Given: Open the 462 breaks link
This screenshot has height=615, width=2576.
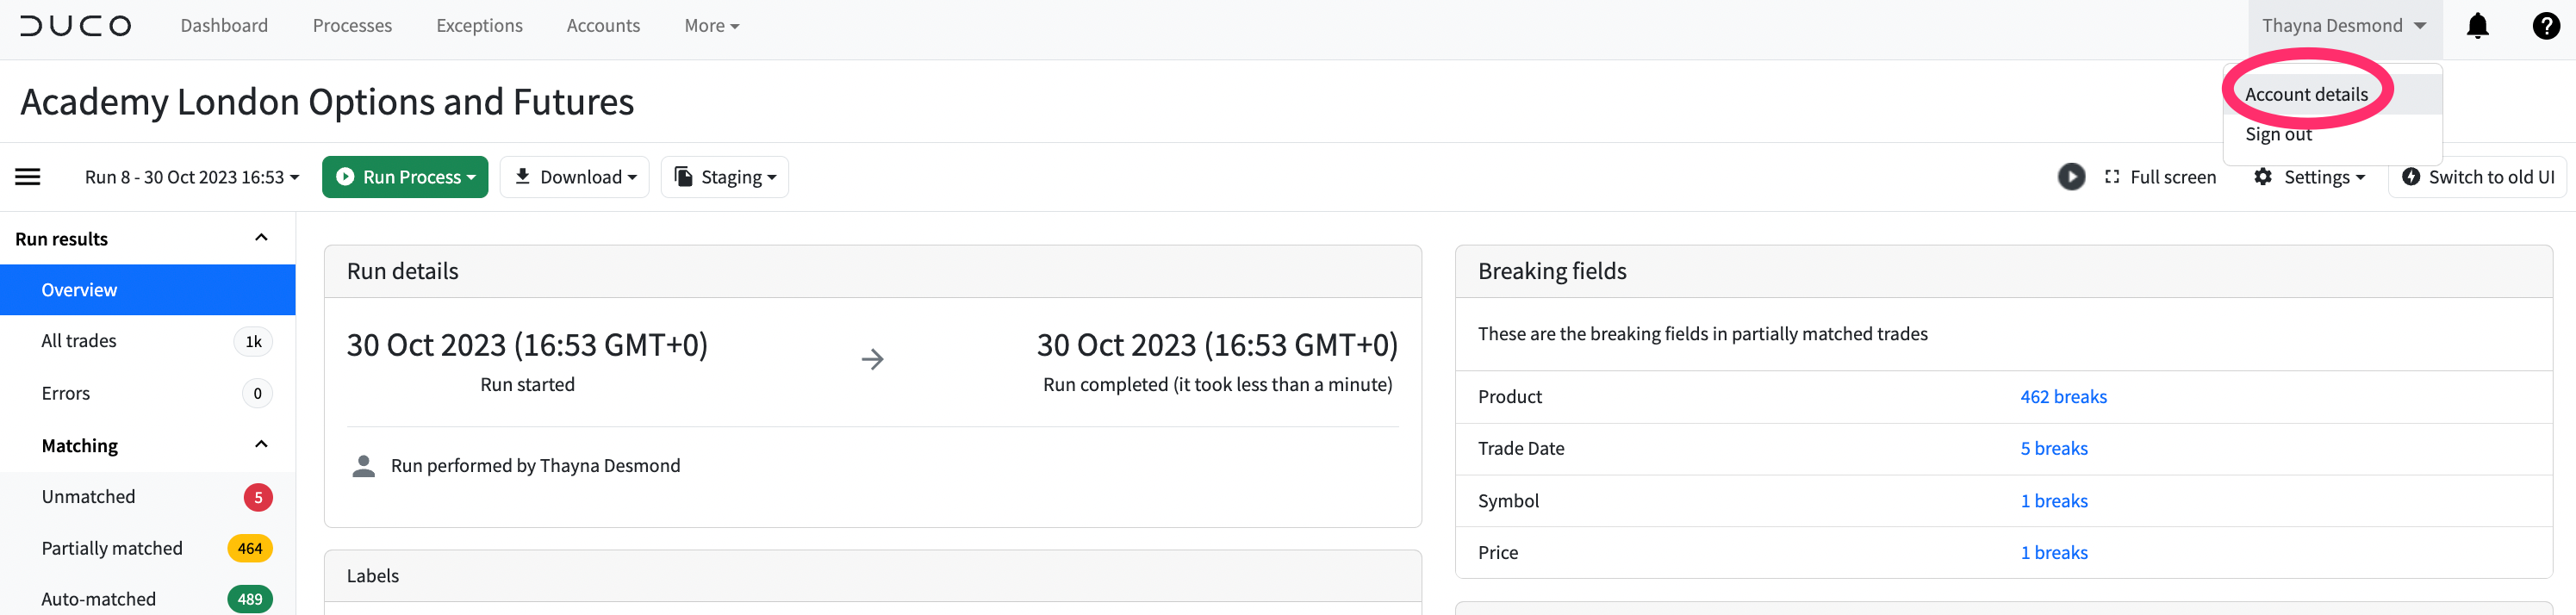Looking at the screenshot, I should (x=2063, y=397).
